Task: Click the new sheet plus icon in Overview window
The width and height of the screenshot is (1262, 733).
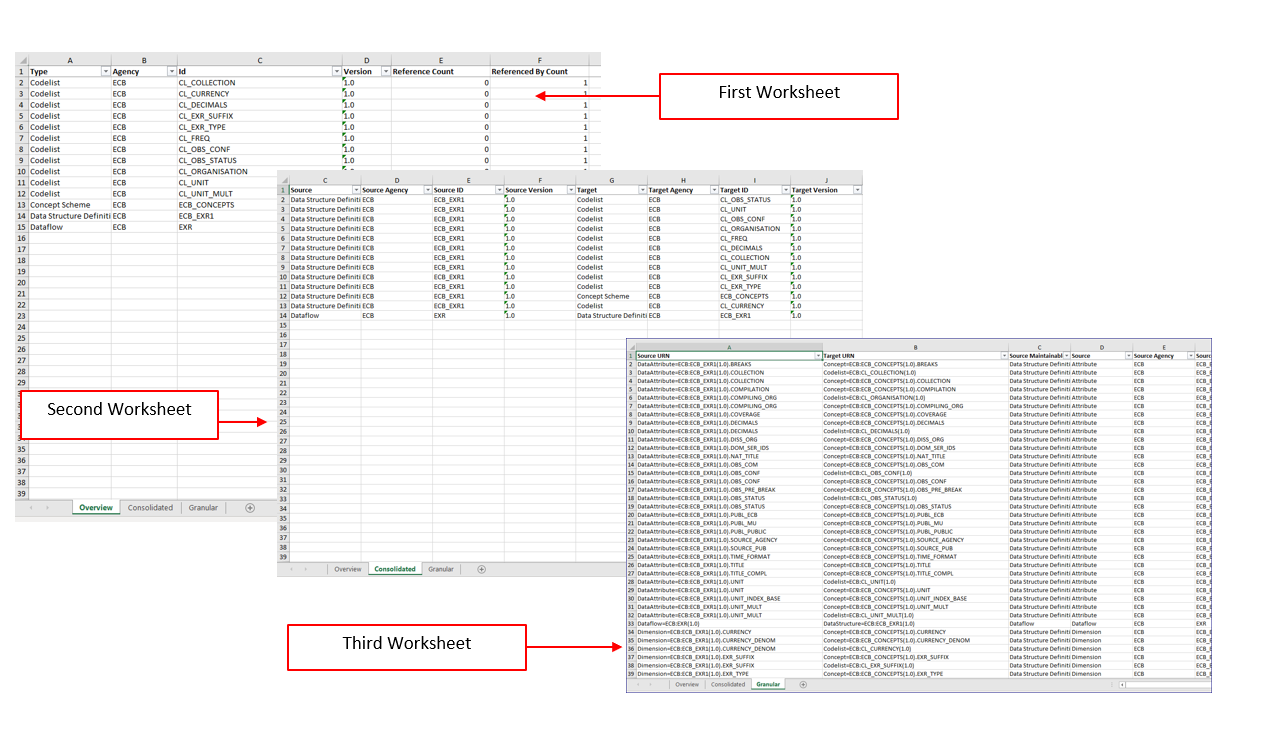Action: (x=250, y=508)
